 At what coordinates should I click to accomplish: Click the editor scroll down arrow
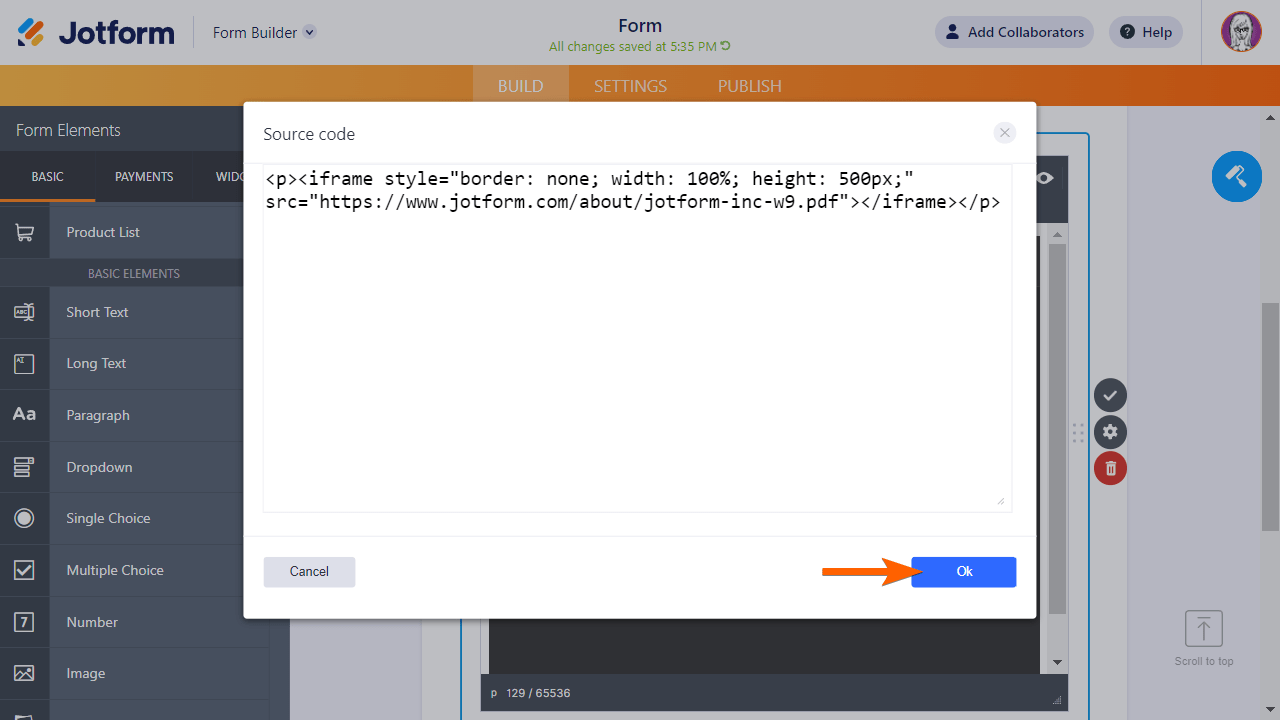coord(1058,663)
